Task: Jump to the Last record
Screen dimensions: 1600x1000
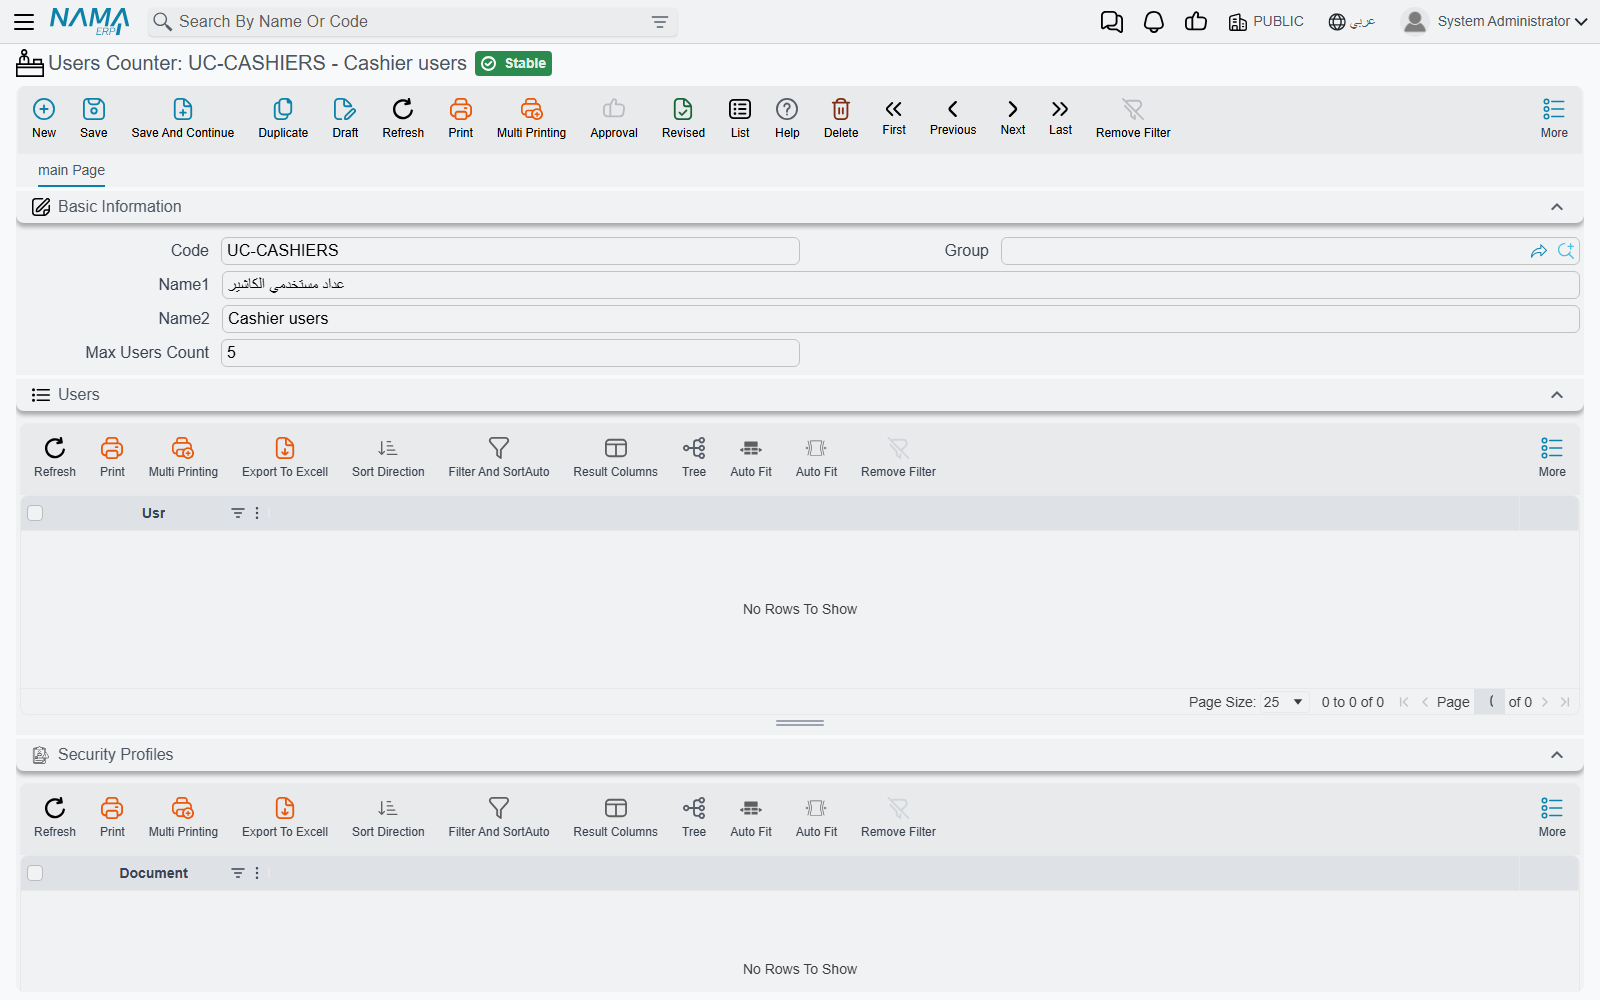Action: (1060, 117)
